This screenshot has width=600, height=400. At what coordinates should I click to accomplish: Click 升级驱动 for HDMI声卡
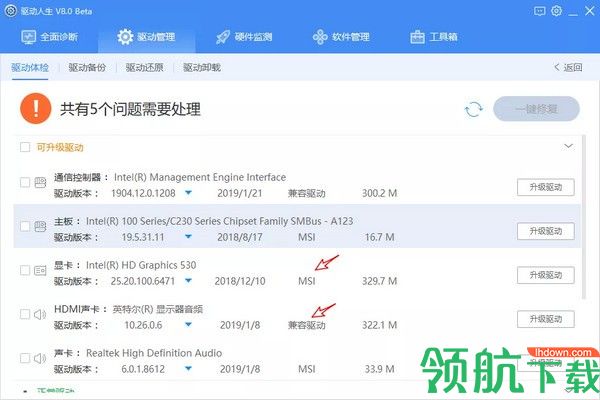[546, 319]
